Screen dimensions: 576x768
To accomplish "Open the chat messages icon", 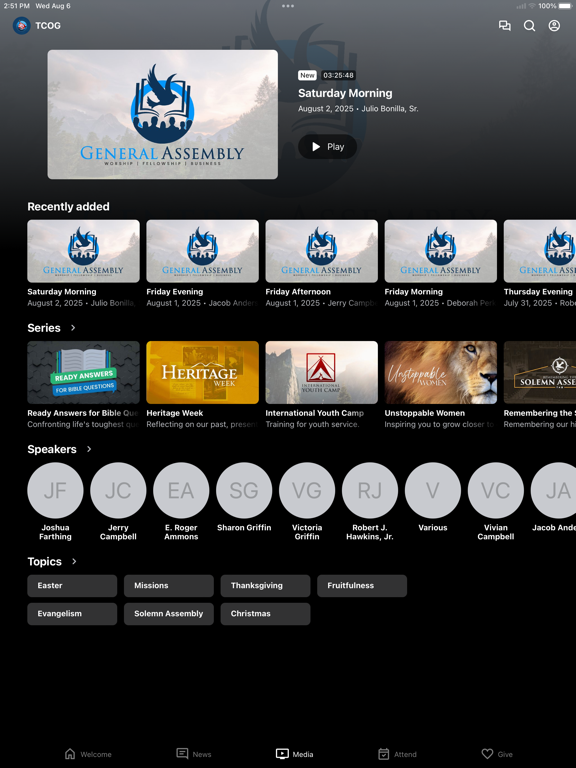I will coord(504,25).
